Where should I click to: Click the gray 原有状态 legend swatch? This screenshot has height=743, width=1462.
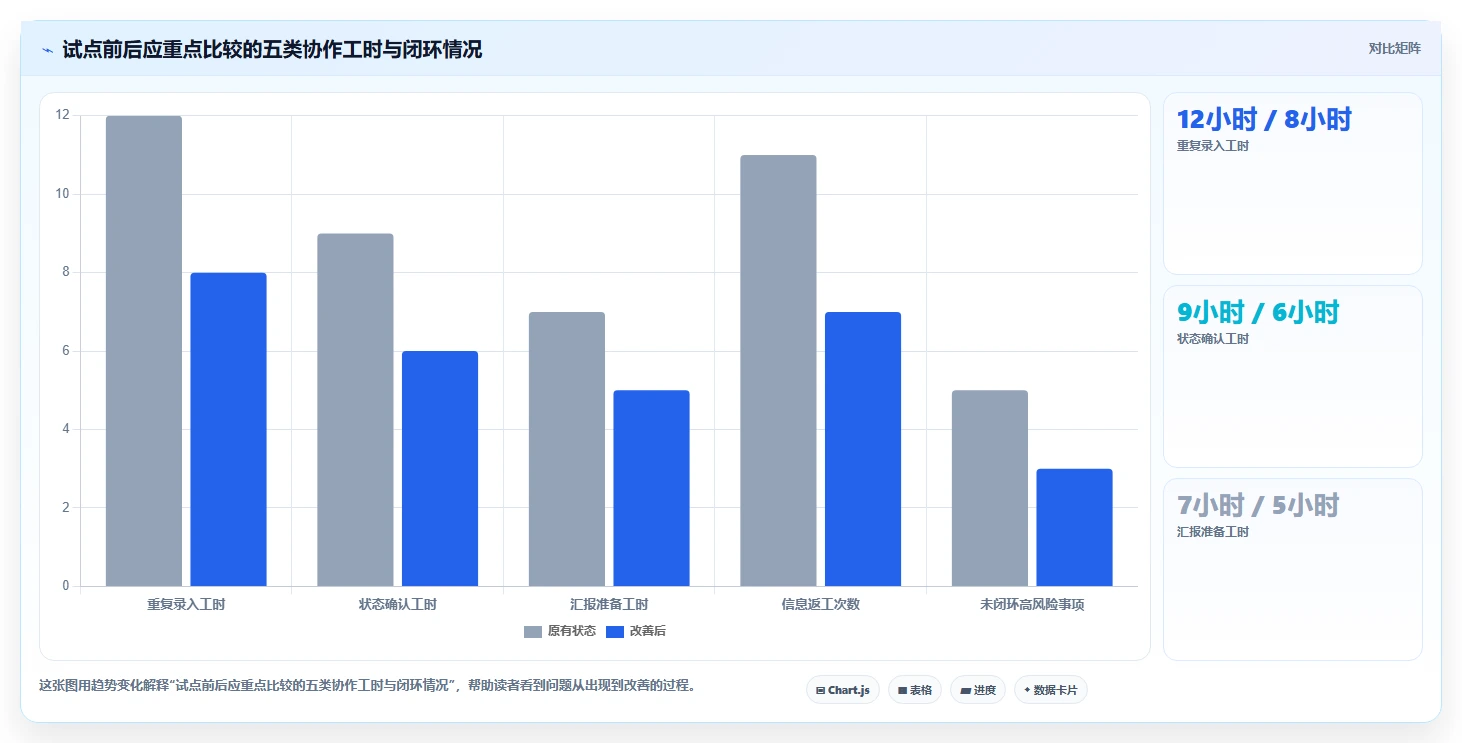pyautogui.click(x=533, y=632)
